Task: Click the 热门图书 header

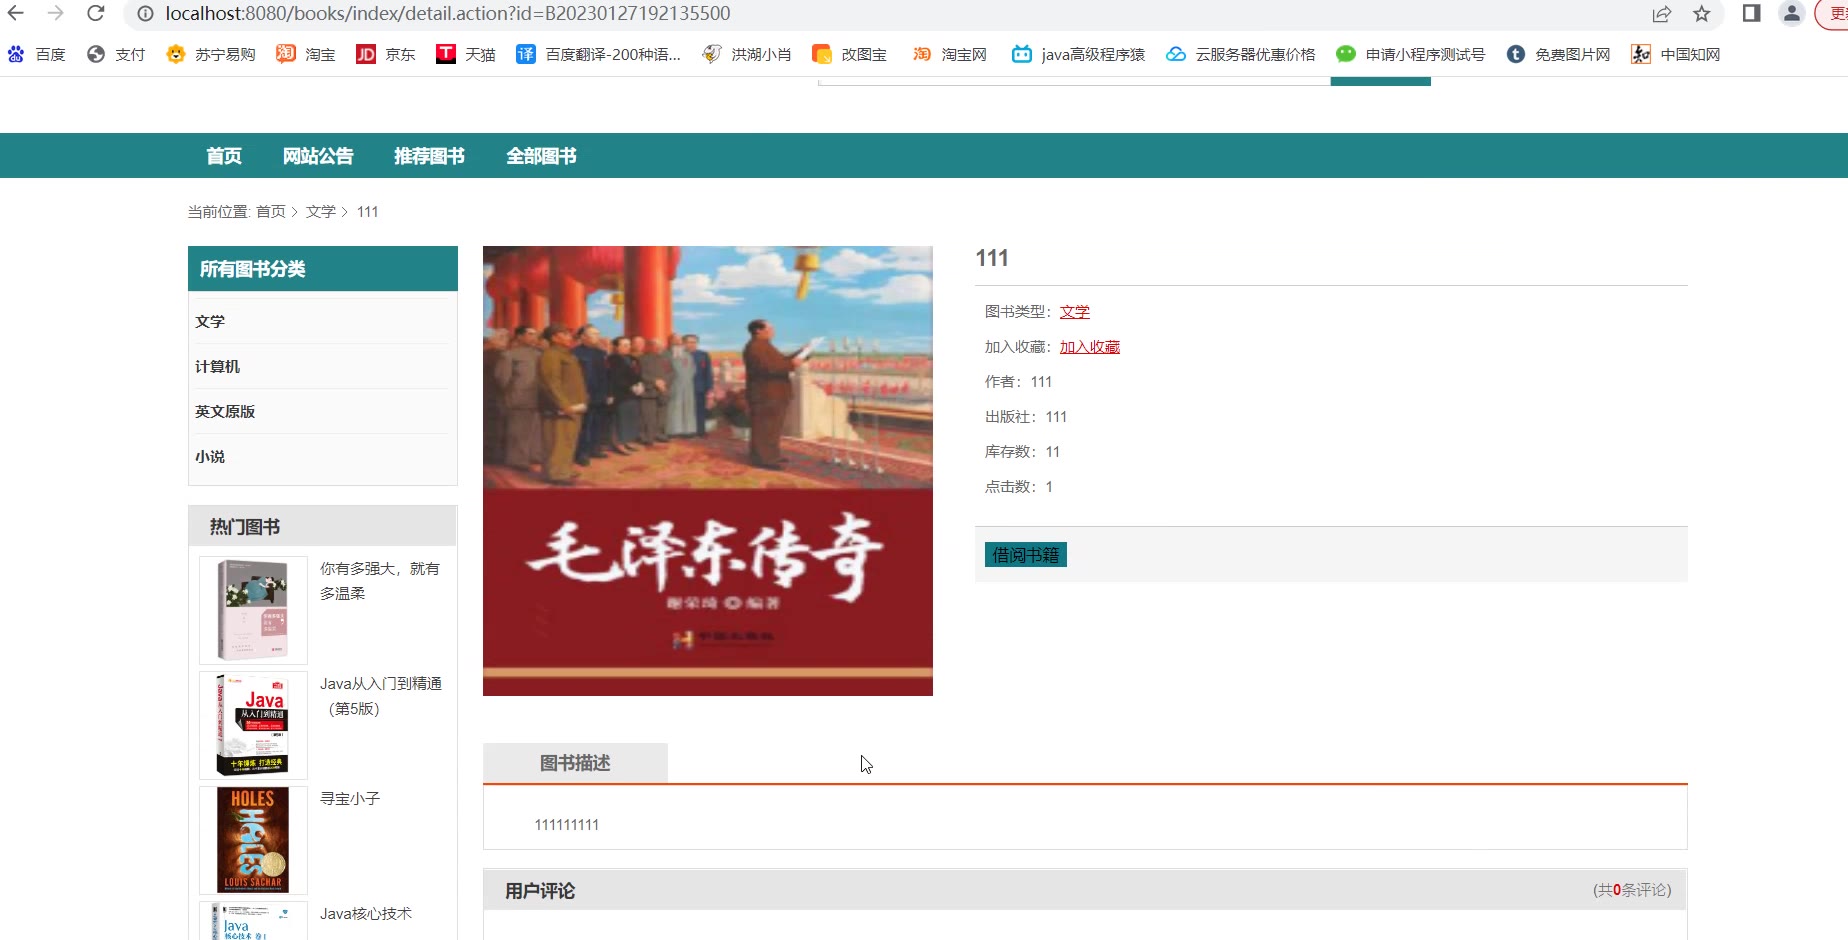Action: pos(323,526)
